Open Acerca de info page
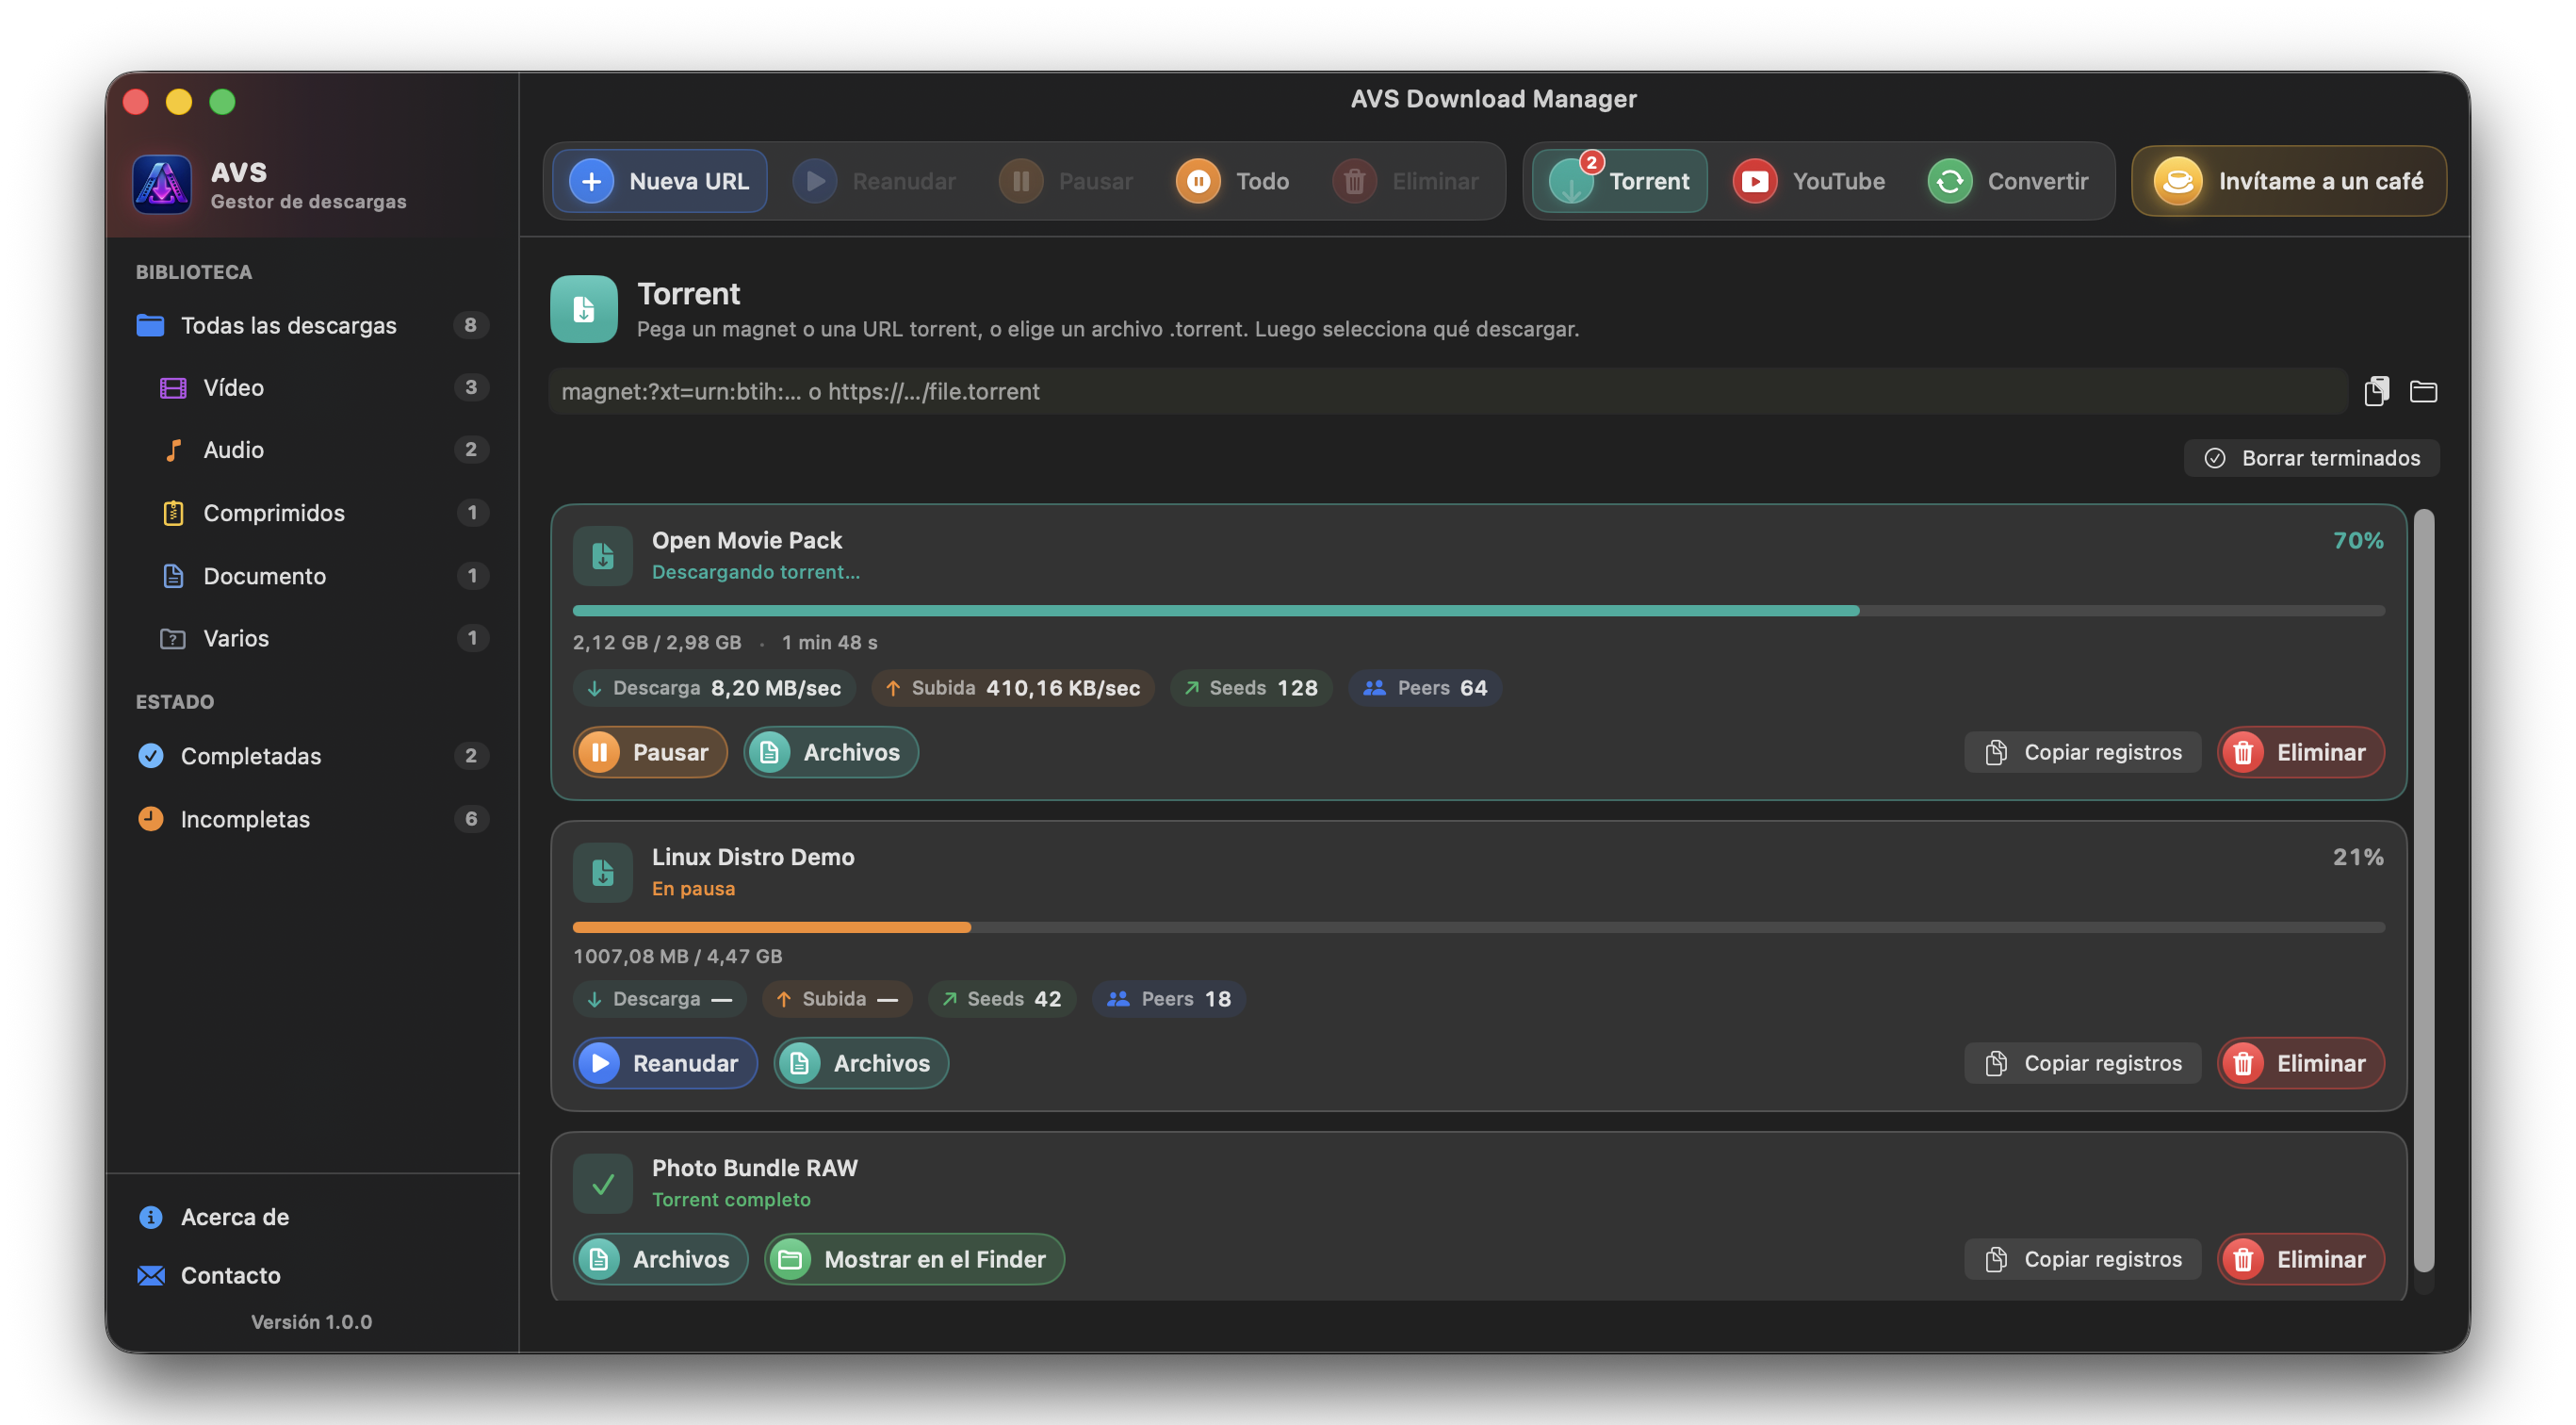 click(x=214, y=1217)
